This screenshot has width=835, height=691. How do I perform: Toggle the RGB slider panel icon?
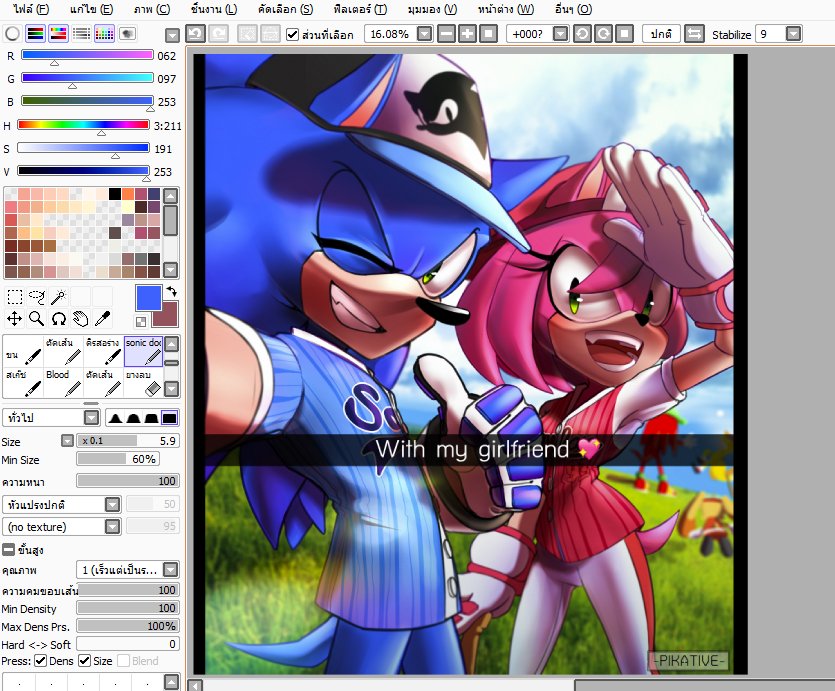coord(35,34)
